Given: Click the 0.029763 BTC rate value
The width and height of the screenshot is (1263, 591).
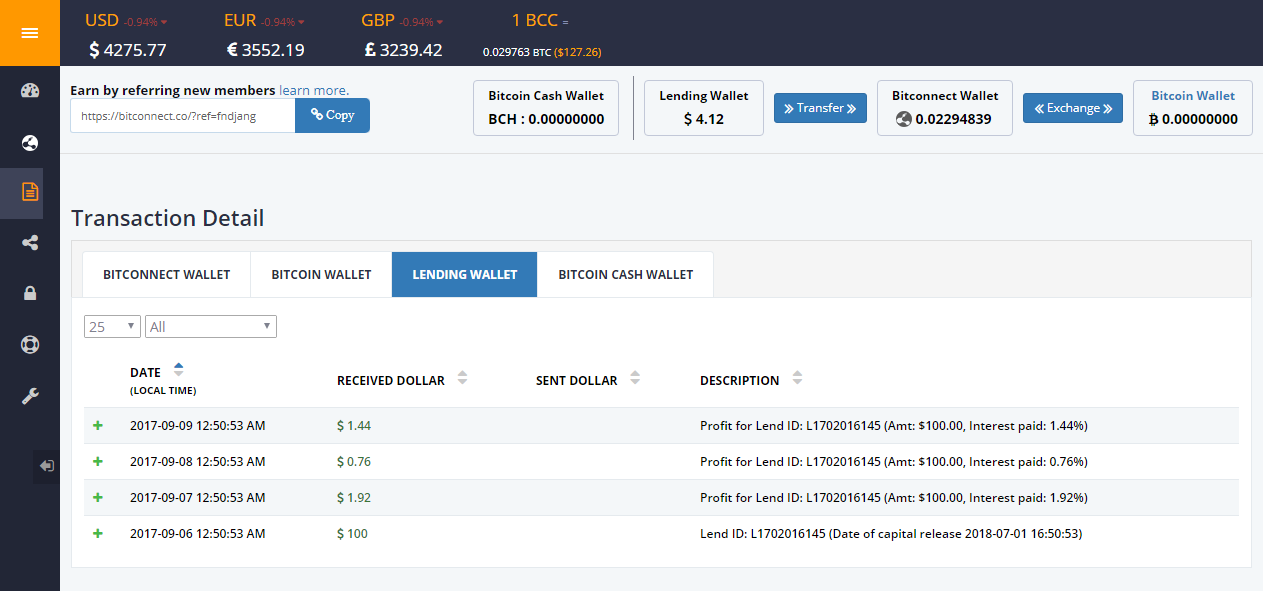Looking at the screenshot, I should point(516,52).
